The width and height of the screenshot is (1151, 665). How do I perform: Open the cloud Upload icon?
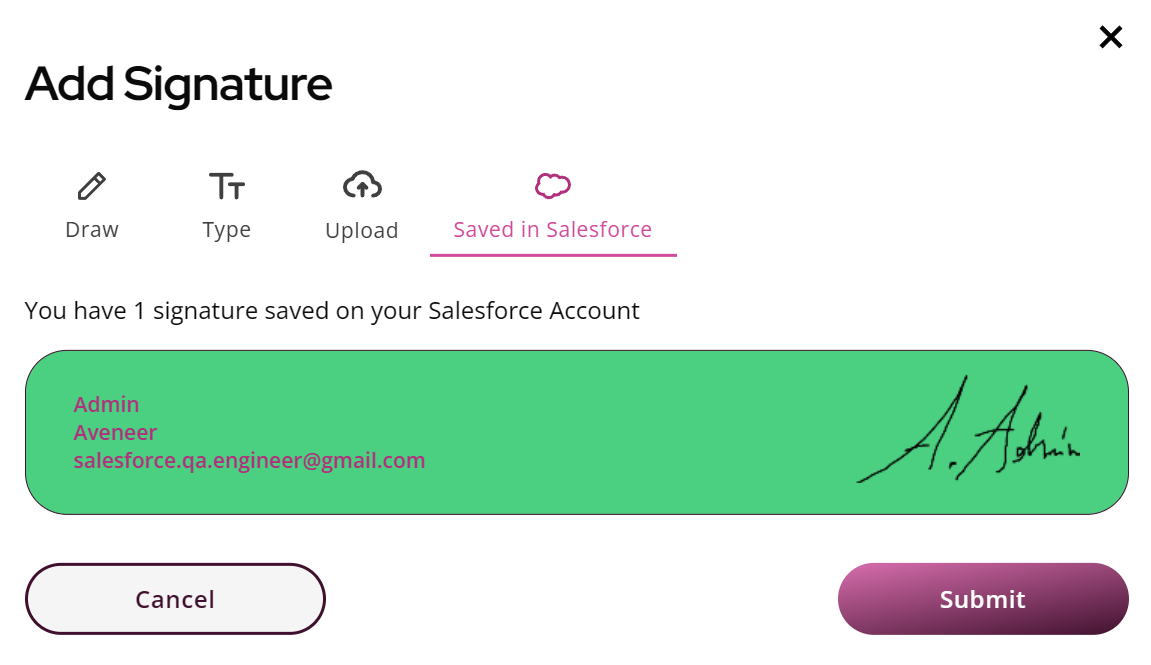pyautogui.click(x=362, y=186)
